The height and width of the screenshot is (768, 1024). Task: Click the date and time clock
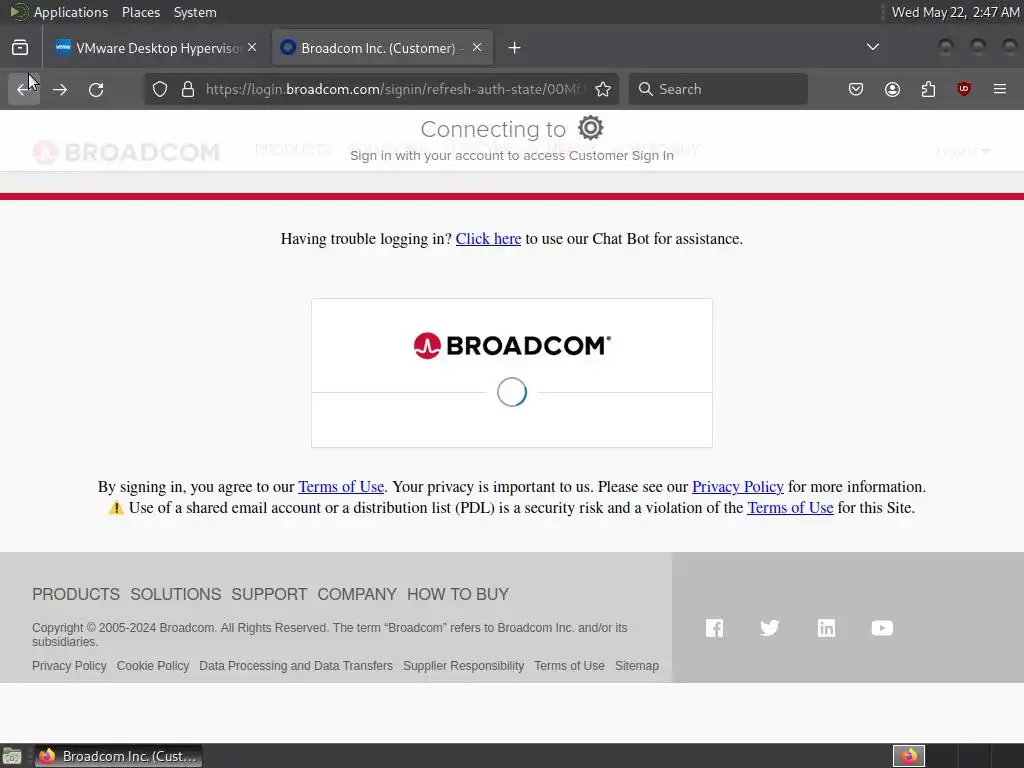(x=955, y=12)
